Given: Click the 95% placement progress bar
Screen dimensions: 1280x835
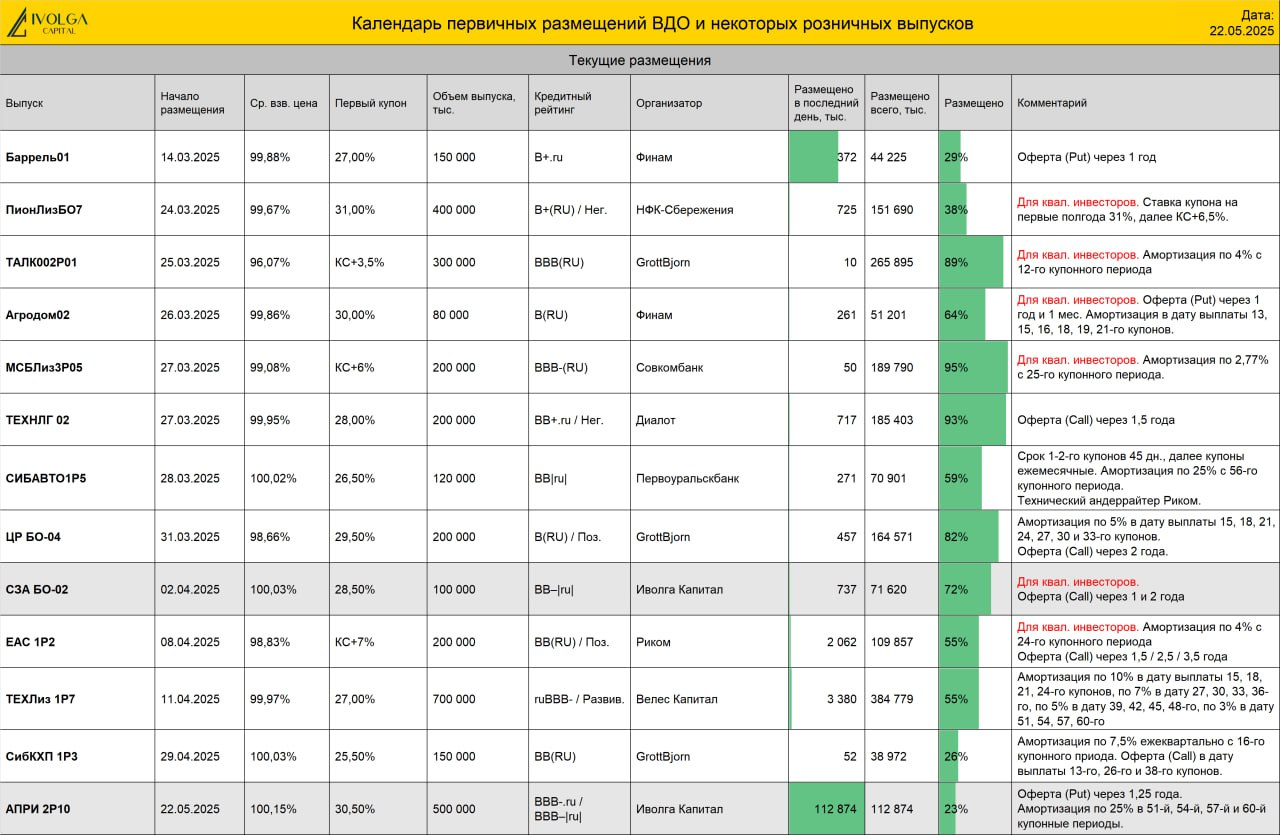Looking at the screenshot, I should coord(974,367).
